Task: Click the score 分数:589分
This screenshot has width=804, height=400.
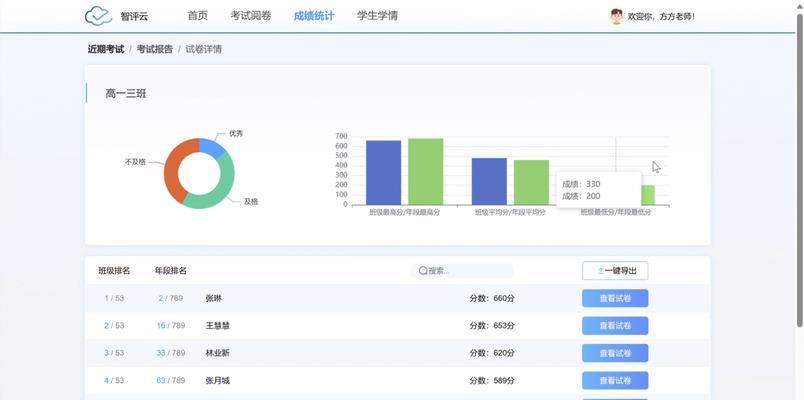Action: tap(492, 381)
